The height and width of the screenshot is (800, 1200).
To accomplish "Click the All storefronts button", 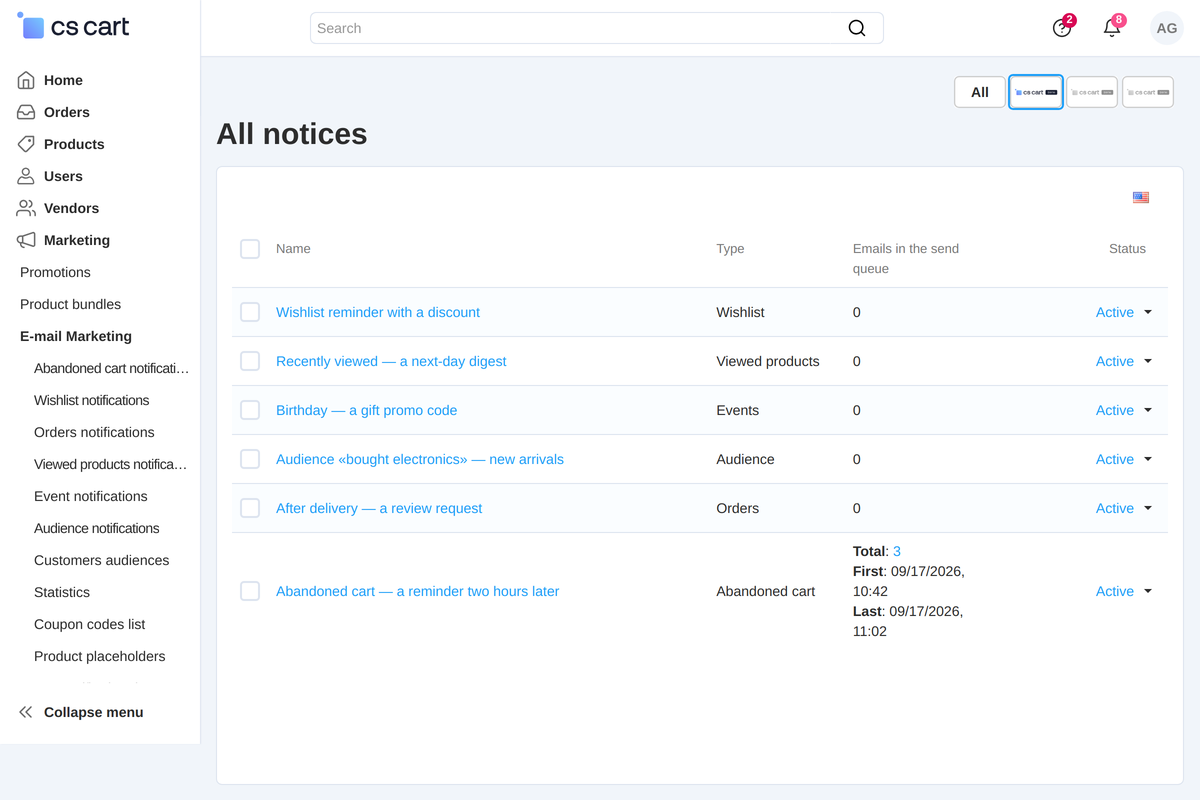I will pos(980,92).
